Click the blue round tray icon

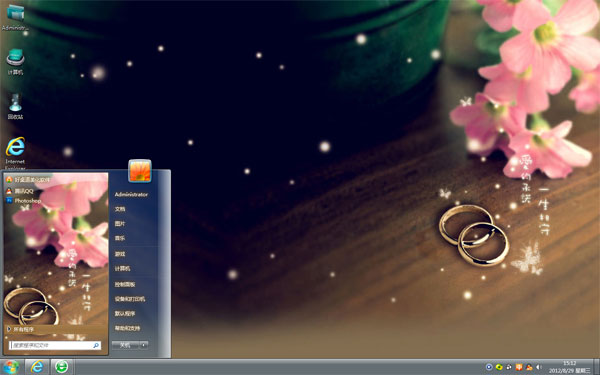tap(489, 367)
